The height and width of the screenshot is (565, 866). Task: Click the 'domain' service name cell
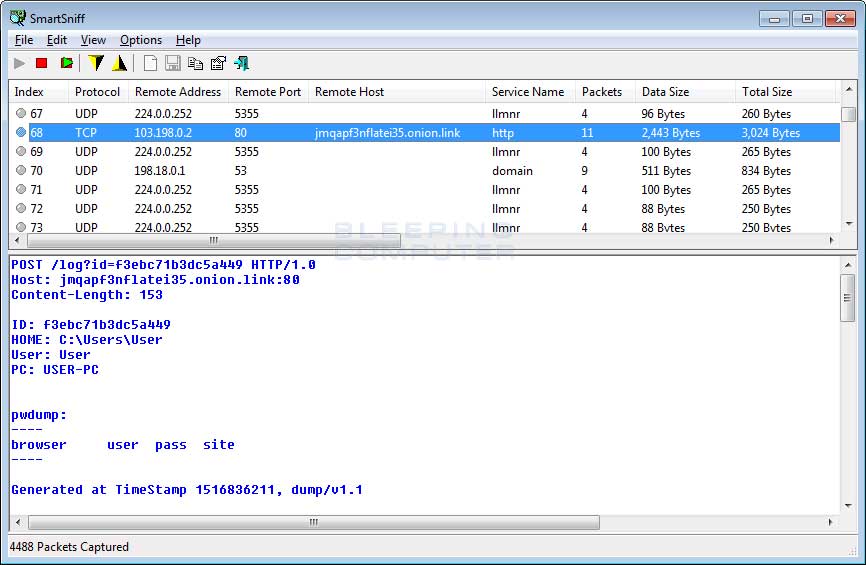512,171
